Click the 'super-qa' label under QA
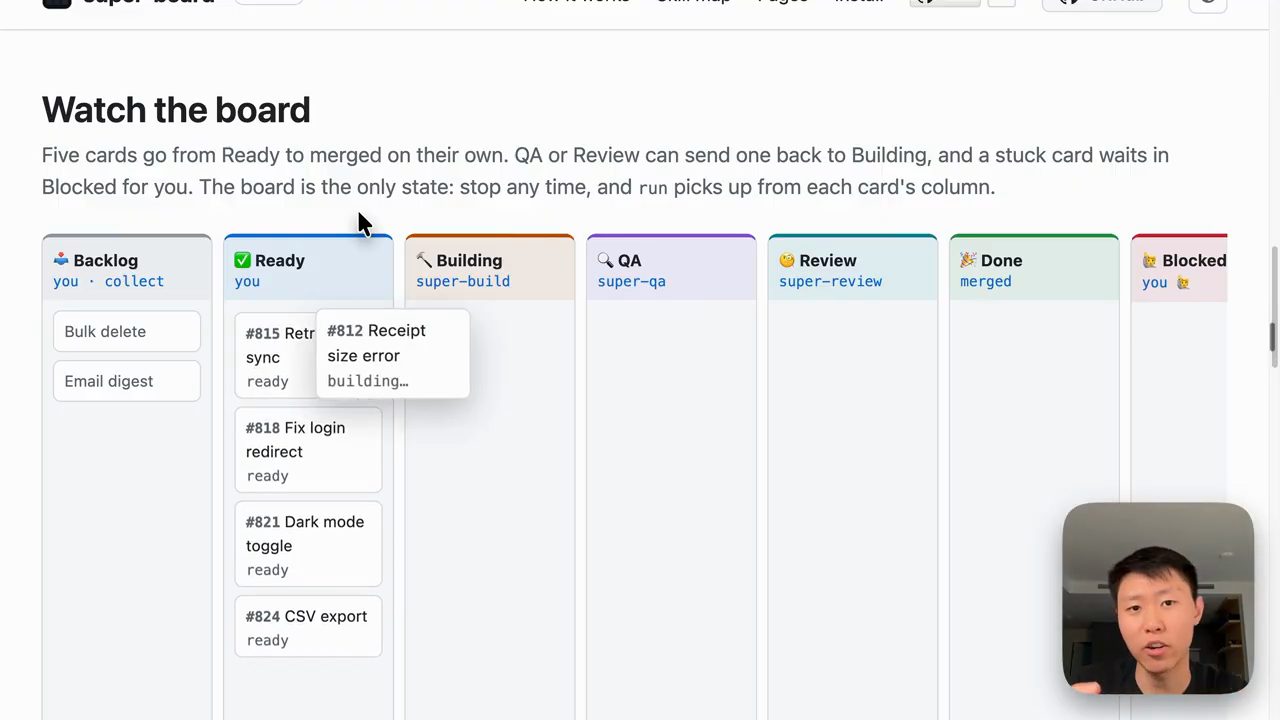 (632, 282)
